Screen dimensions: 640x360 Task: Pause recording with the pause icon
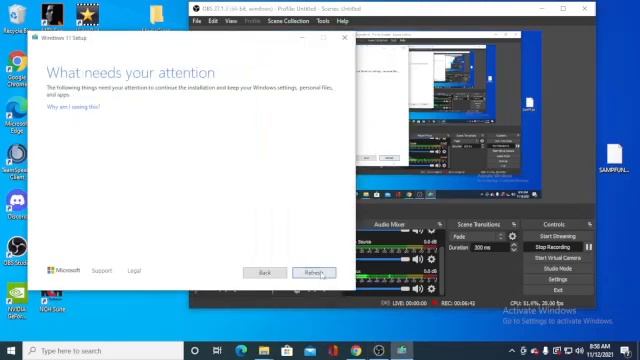[589, 247]
